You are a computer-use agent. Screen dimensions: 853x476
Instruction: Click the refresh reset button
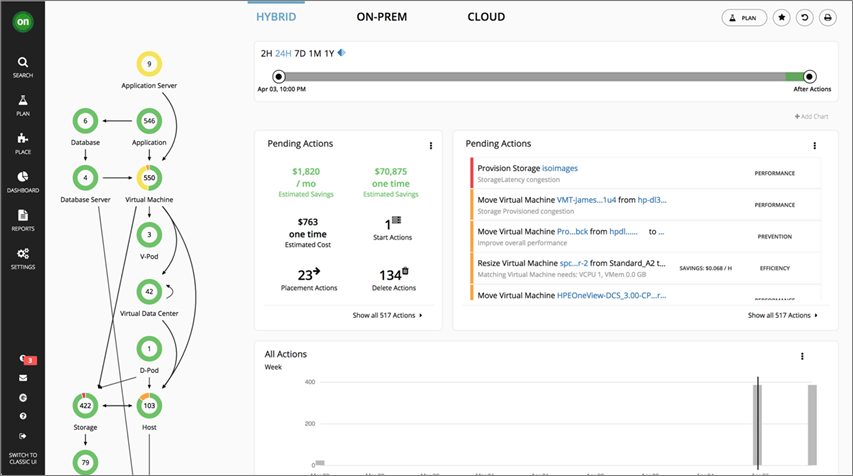pos(805,18)
